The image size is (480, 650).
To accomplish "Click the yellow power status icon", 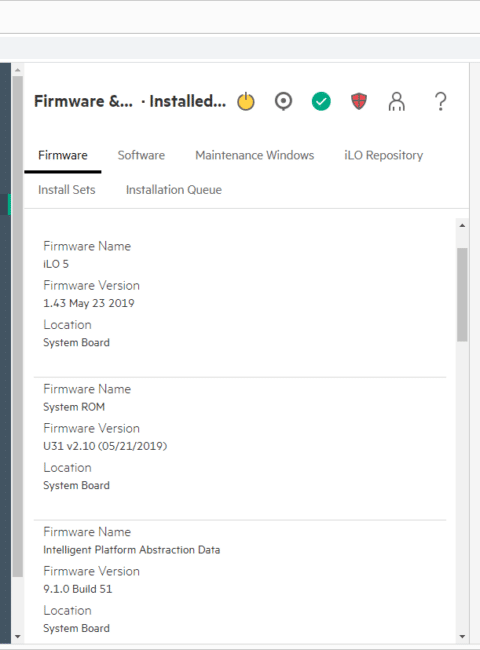I will (x=246, y=102).
